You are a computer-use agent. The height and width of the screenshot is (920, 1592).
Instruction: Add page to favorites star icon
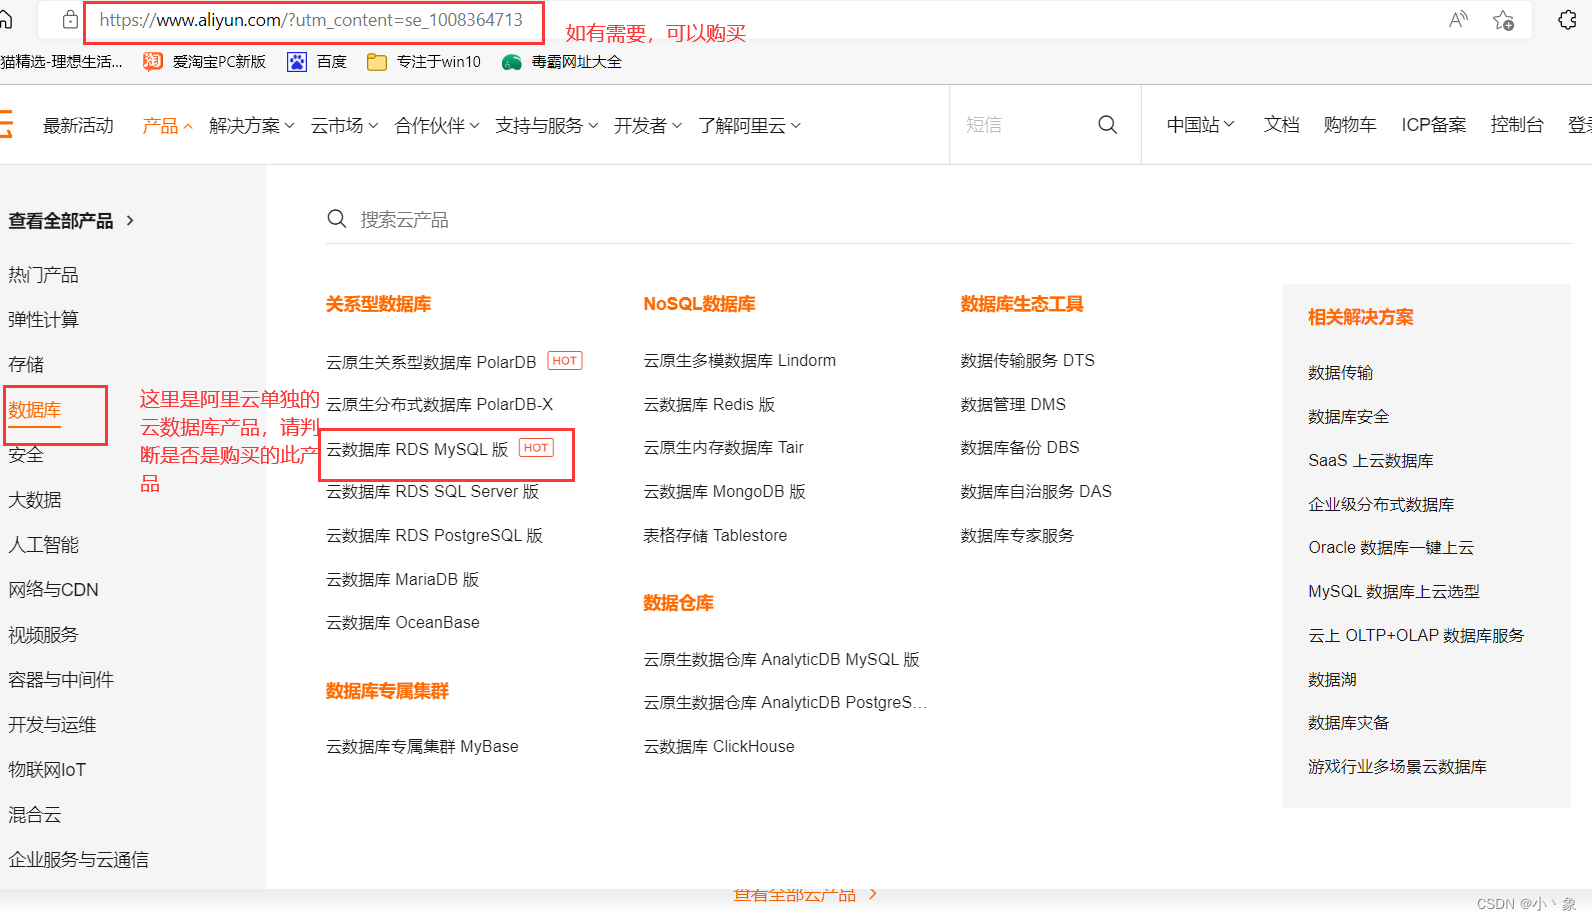tap(1503, 20)
